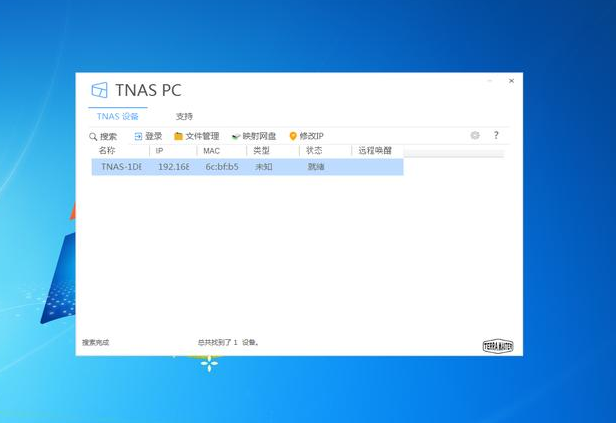Image resolution: width=616 pixels, height=423 pixels.
Task: Click the 登录 login arrow icon
Action: click(138, 136)
